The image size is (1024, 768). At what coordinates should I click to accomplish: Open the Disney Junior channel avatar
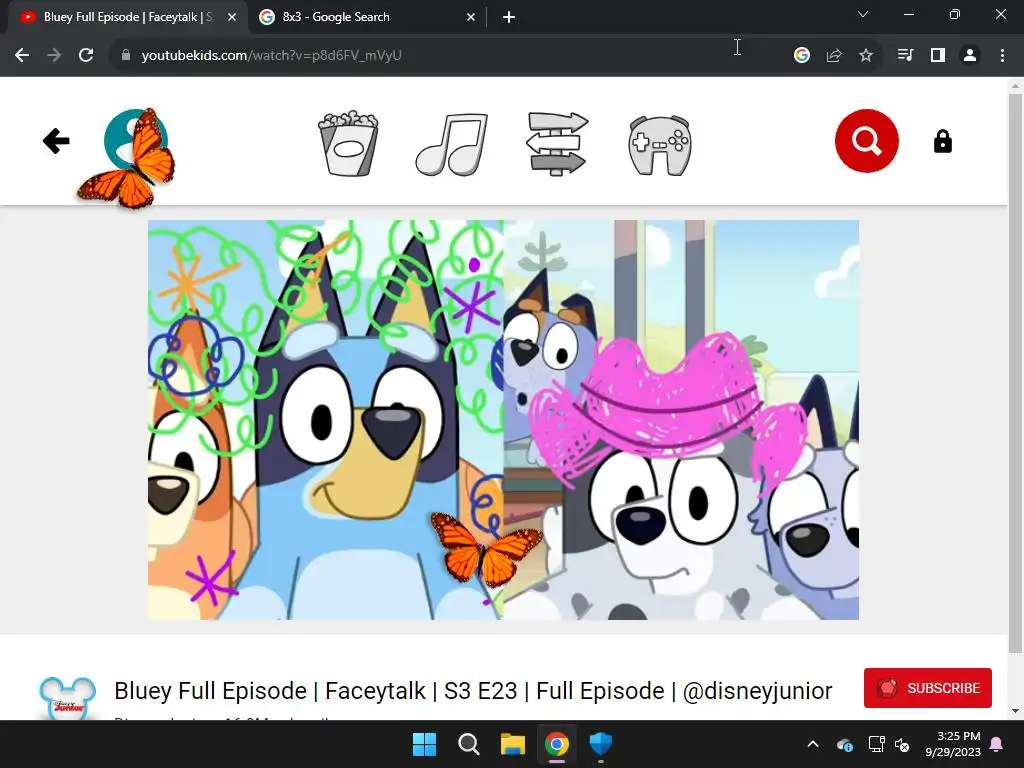click(x=67, y=699)
